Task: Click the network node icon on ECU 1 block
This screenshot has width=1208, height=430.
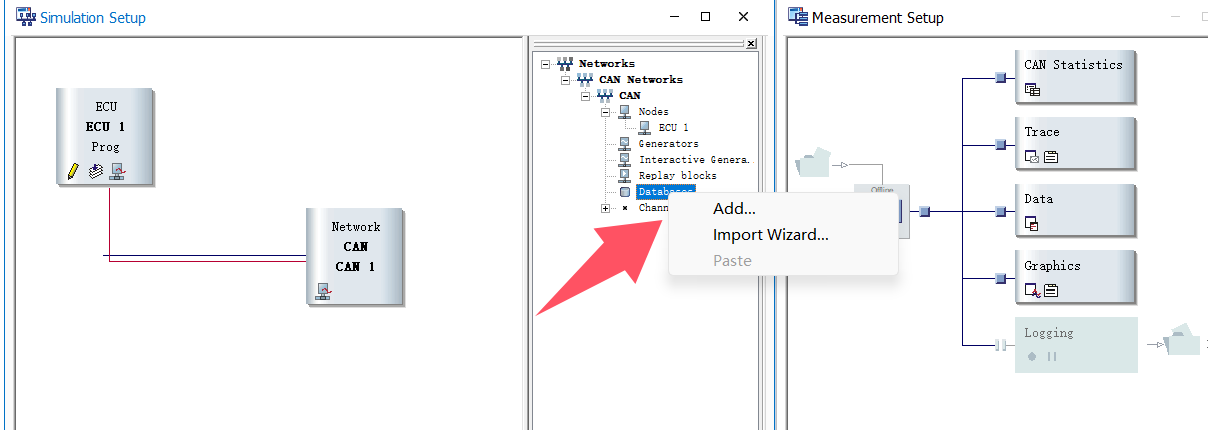Action: pyautogui.click(x=117, y=172)
